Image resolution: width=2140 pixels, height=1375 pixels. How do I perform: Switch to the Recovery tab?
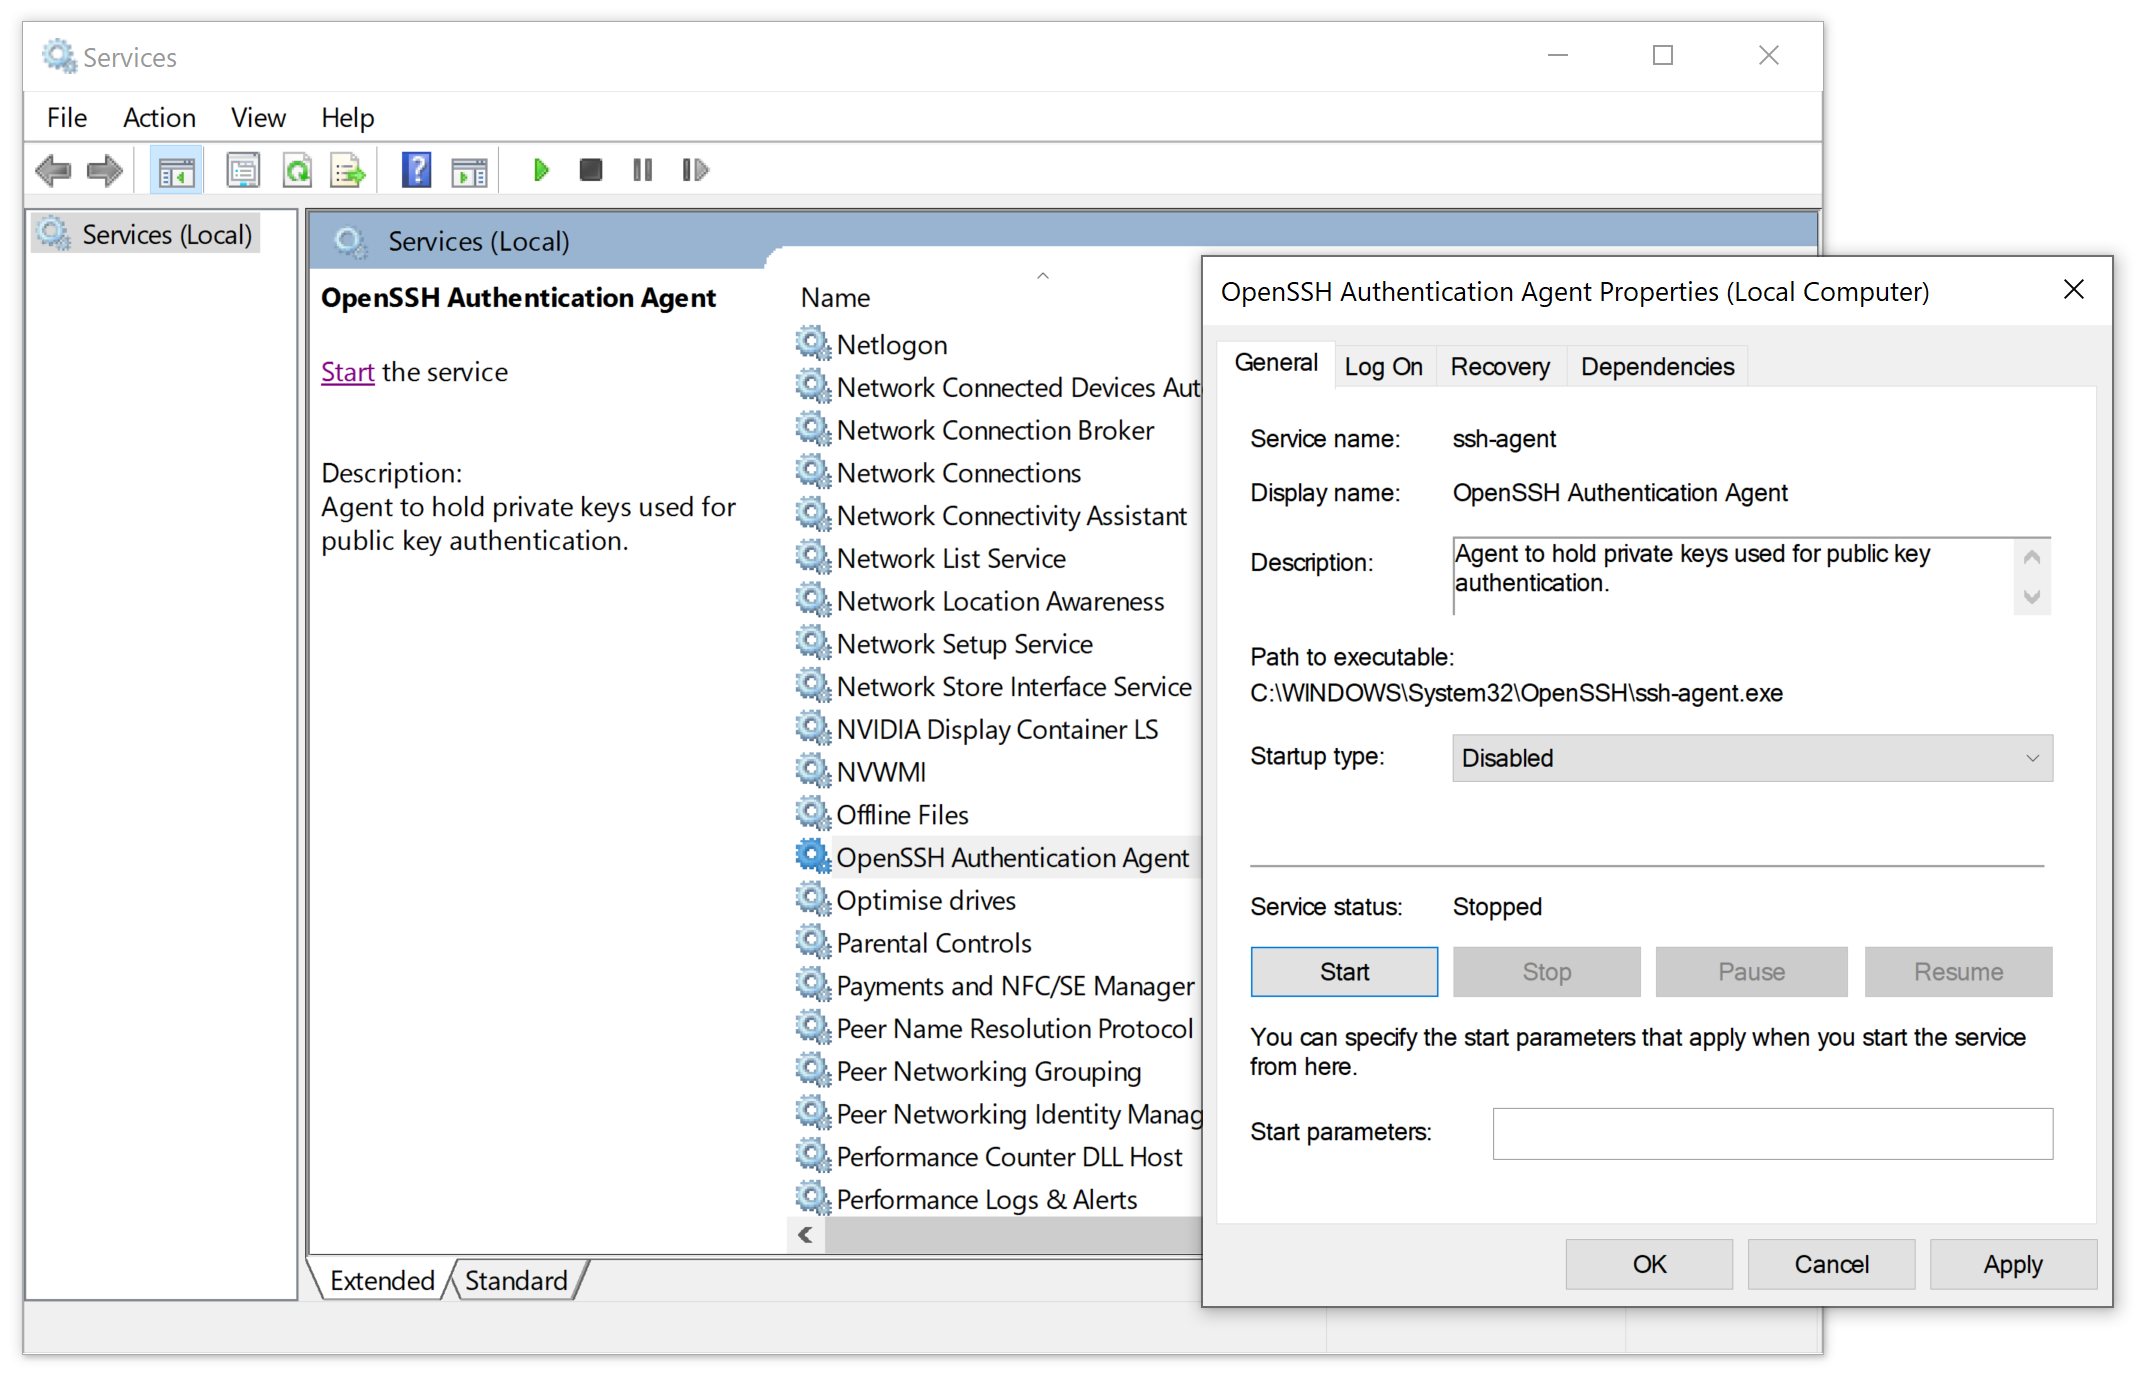[x=1500, y=367]
